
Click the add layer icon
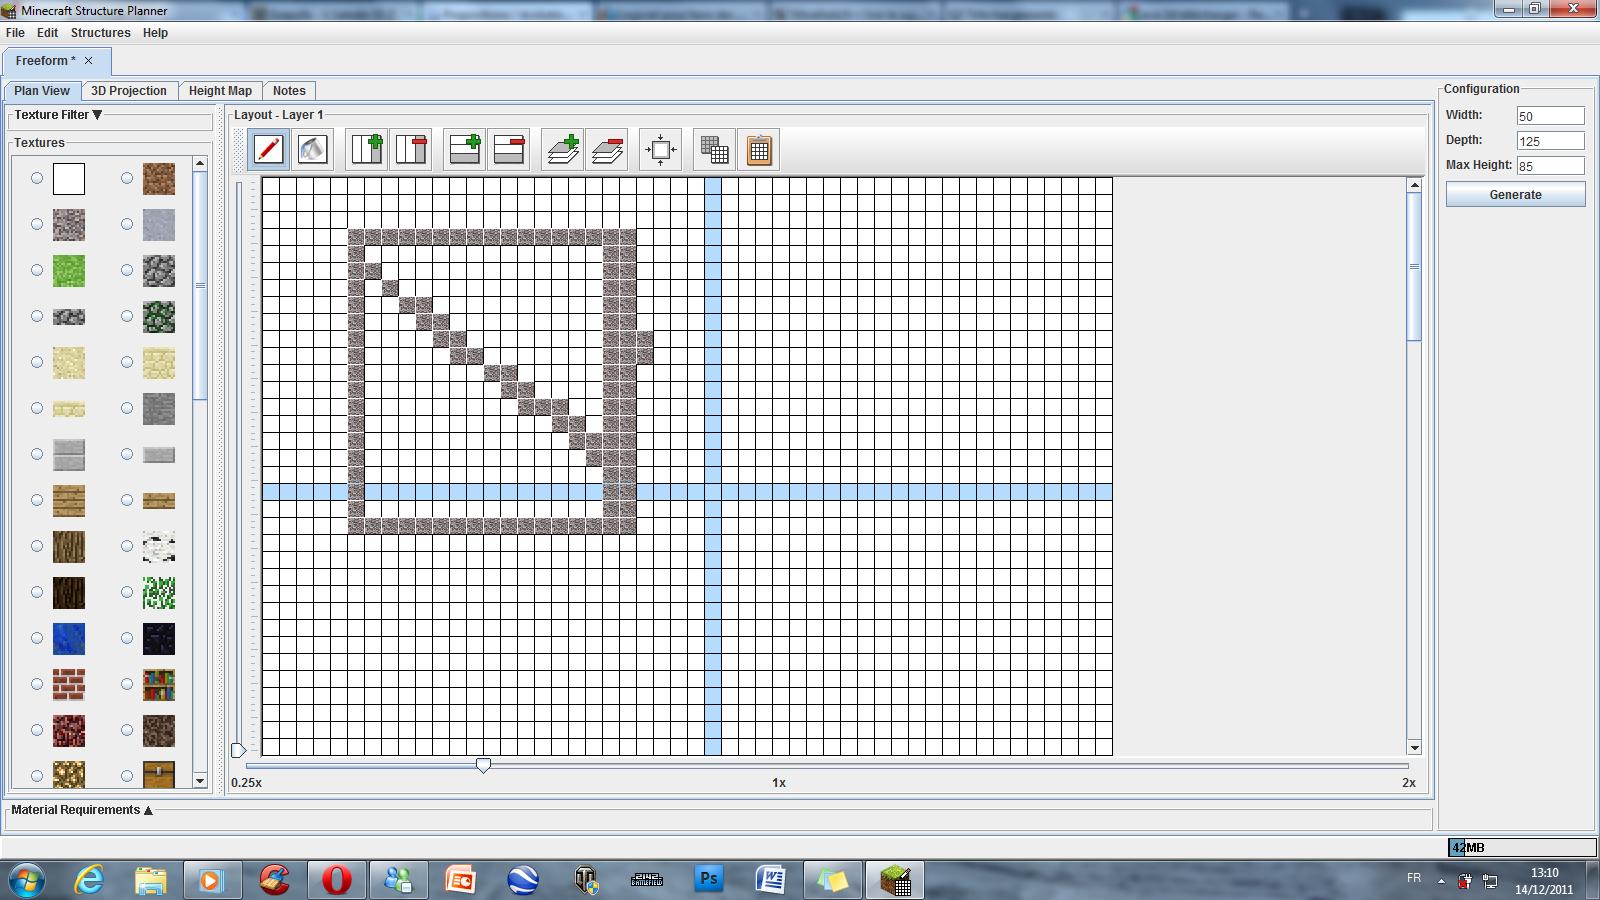[563, 150]
